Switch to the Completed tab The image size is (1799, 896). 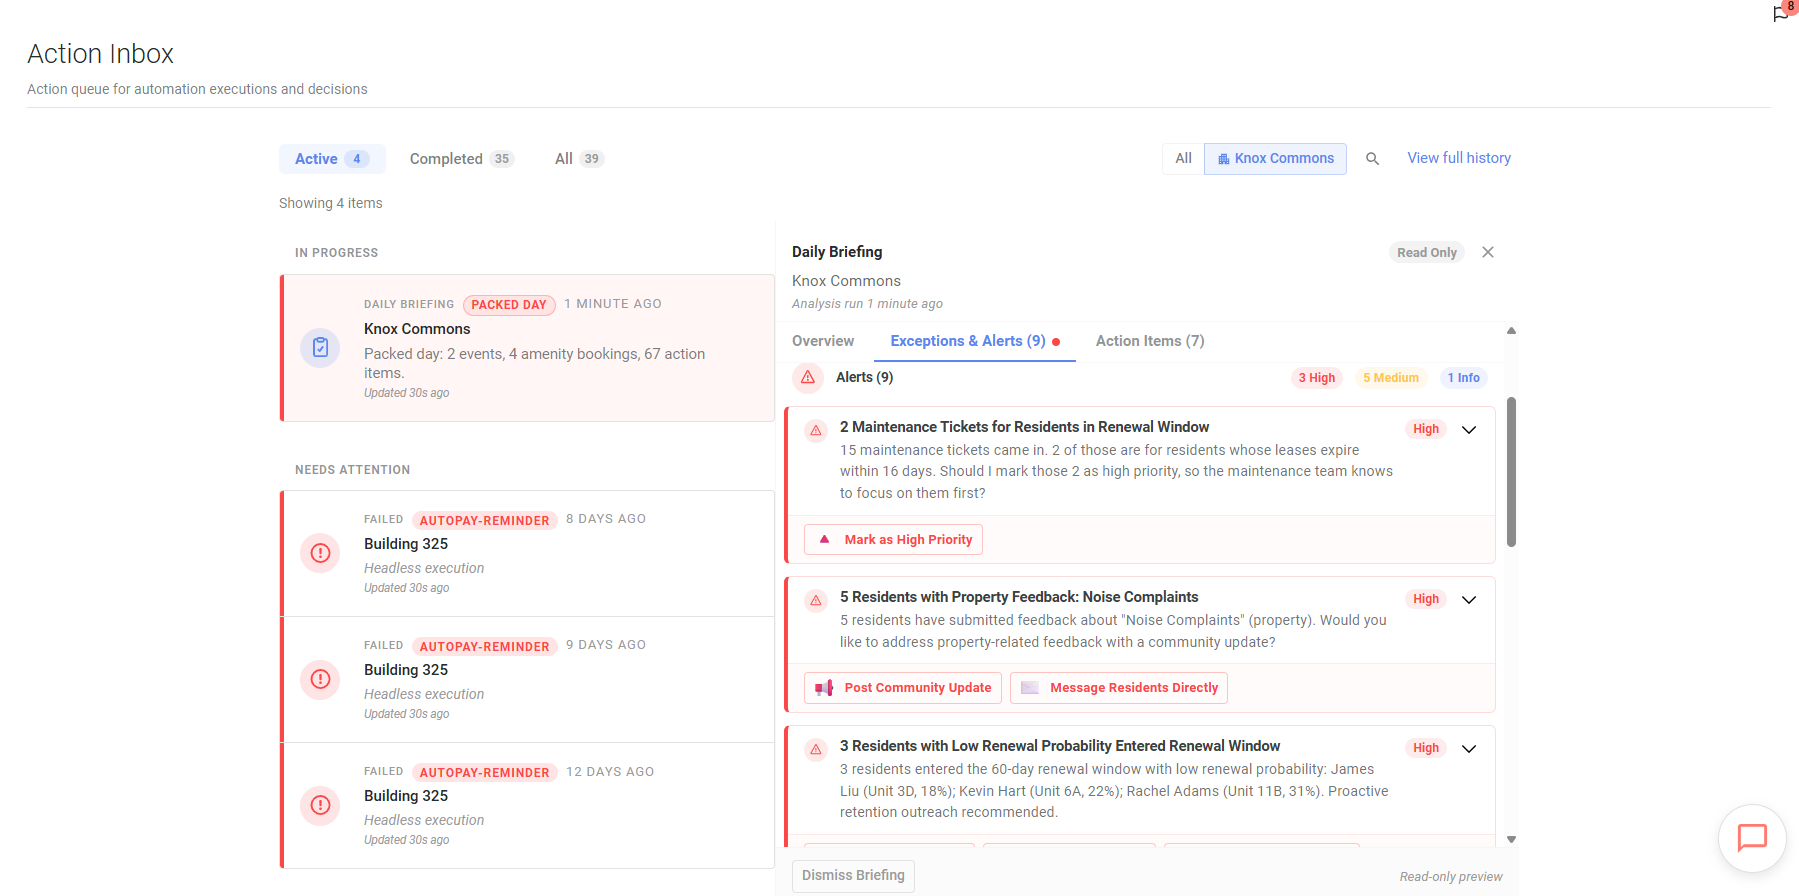[461, 159]
